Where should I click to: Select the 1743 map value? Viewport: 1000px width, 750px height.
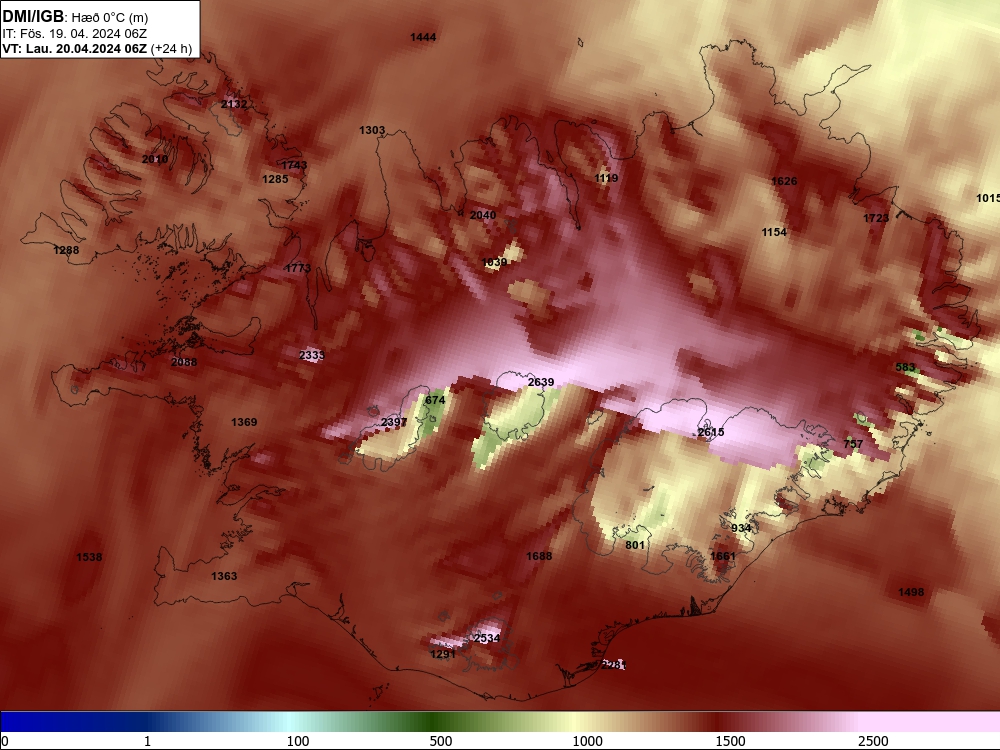tap(294, 165)
